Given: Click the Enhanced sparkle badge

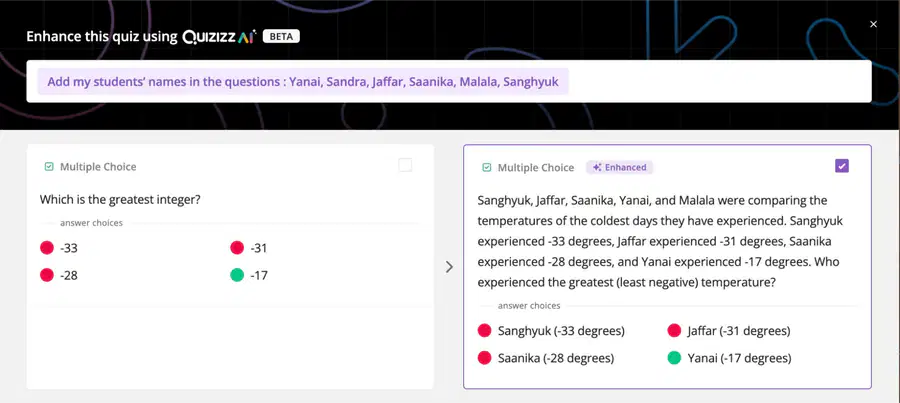Looking at the screenshot, I should coord(619,168).
